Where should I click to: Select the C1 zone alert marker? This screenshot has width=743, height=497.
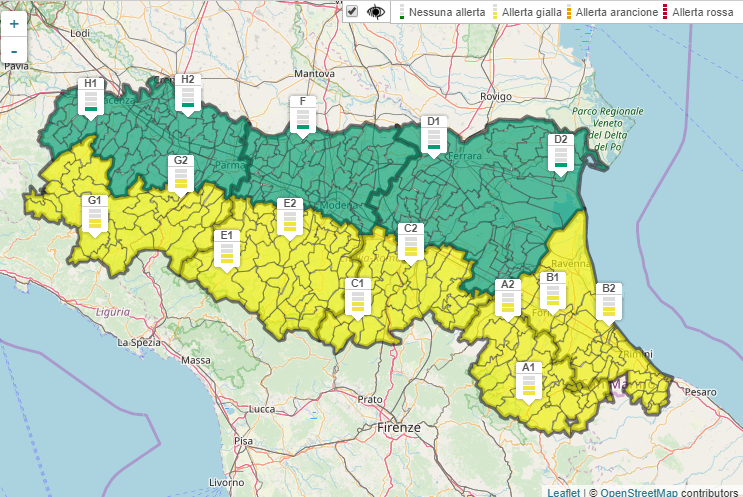358,297
